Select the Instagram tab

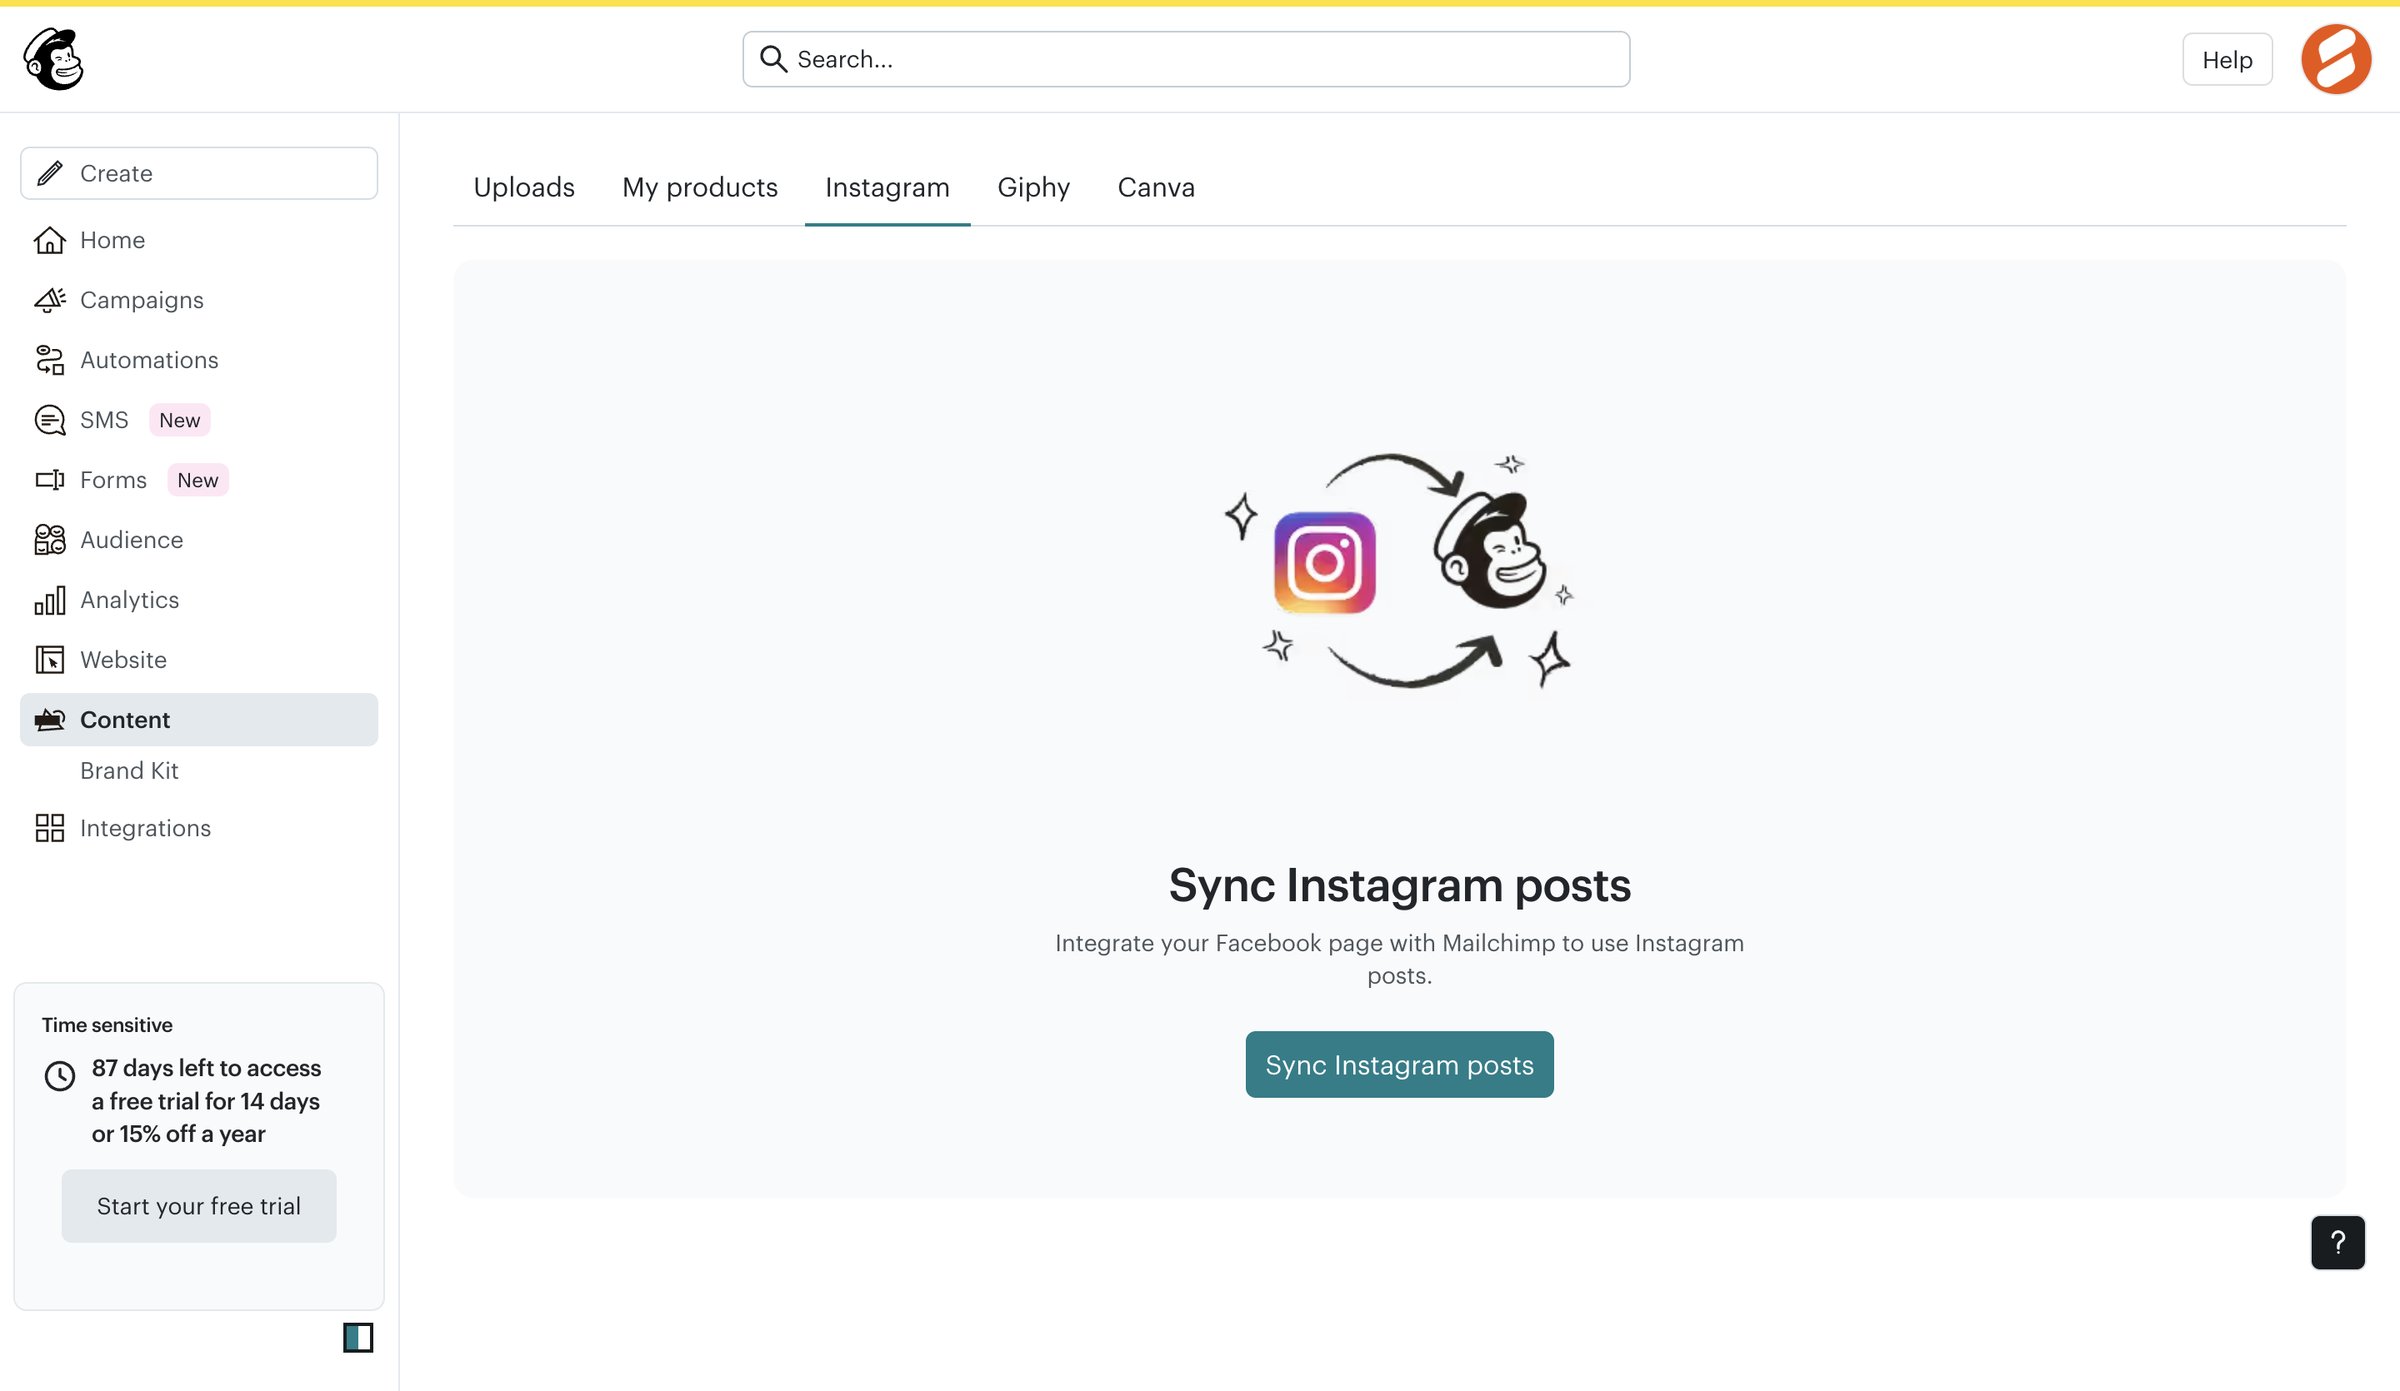pyautogui.click(x=887, y=187)
